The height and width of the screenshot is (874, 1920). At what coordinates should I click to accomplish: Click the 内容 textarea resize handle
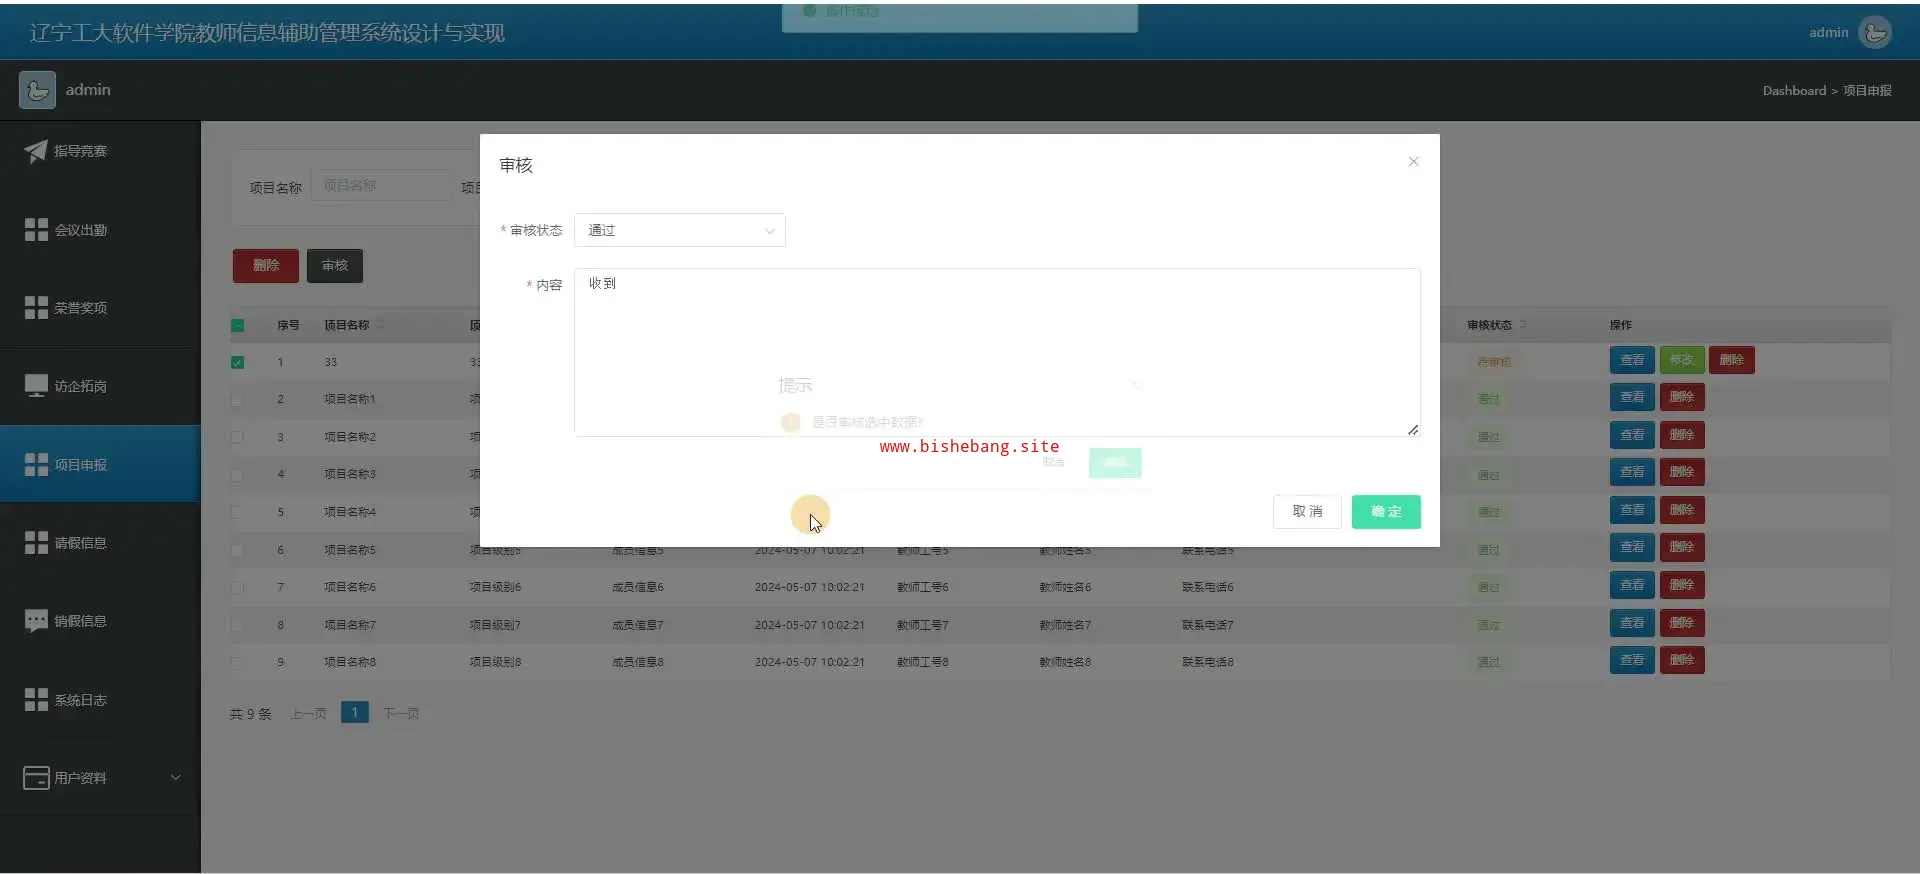pos(1413,430)
